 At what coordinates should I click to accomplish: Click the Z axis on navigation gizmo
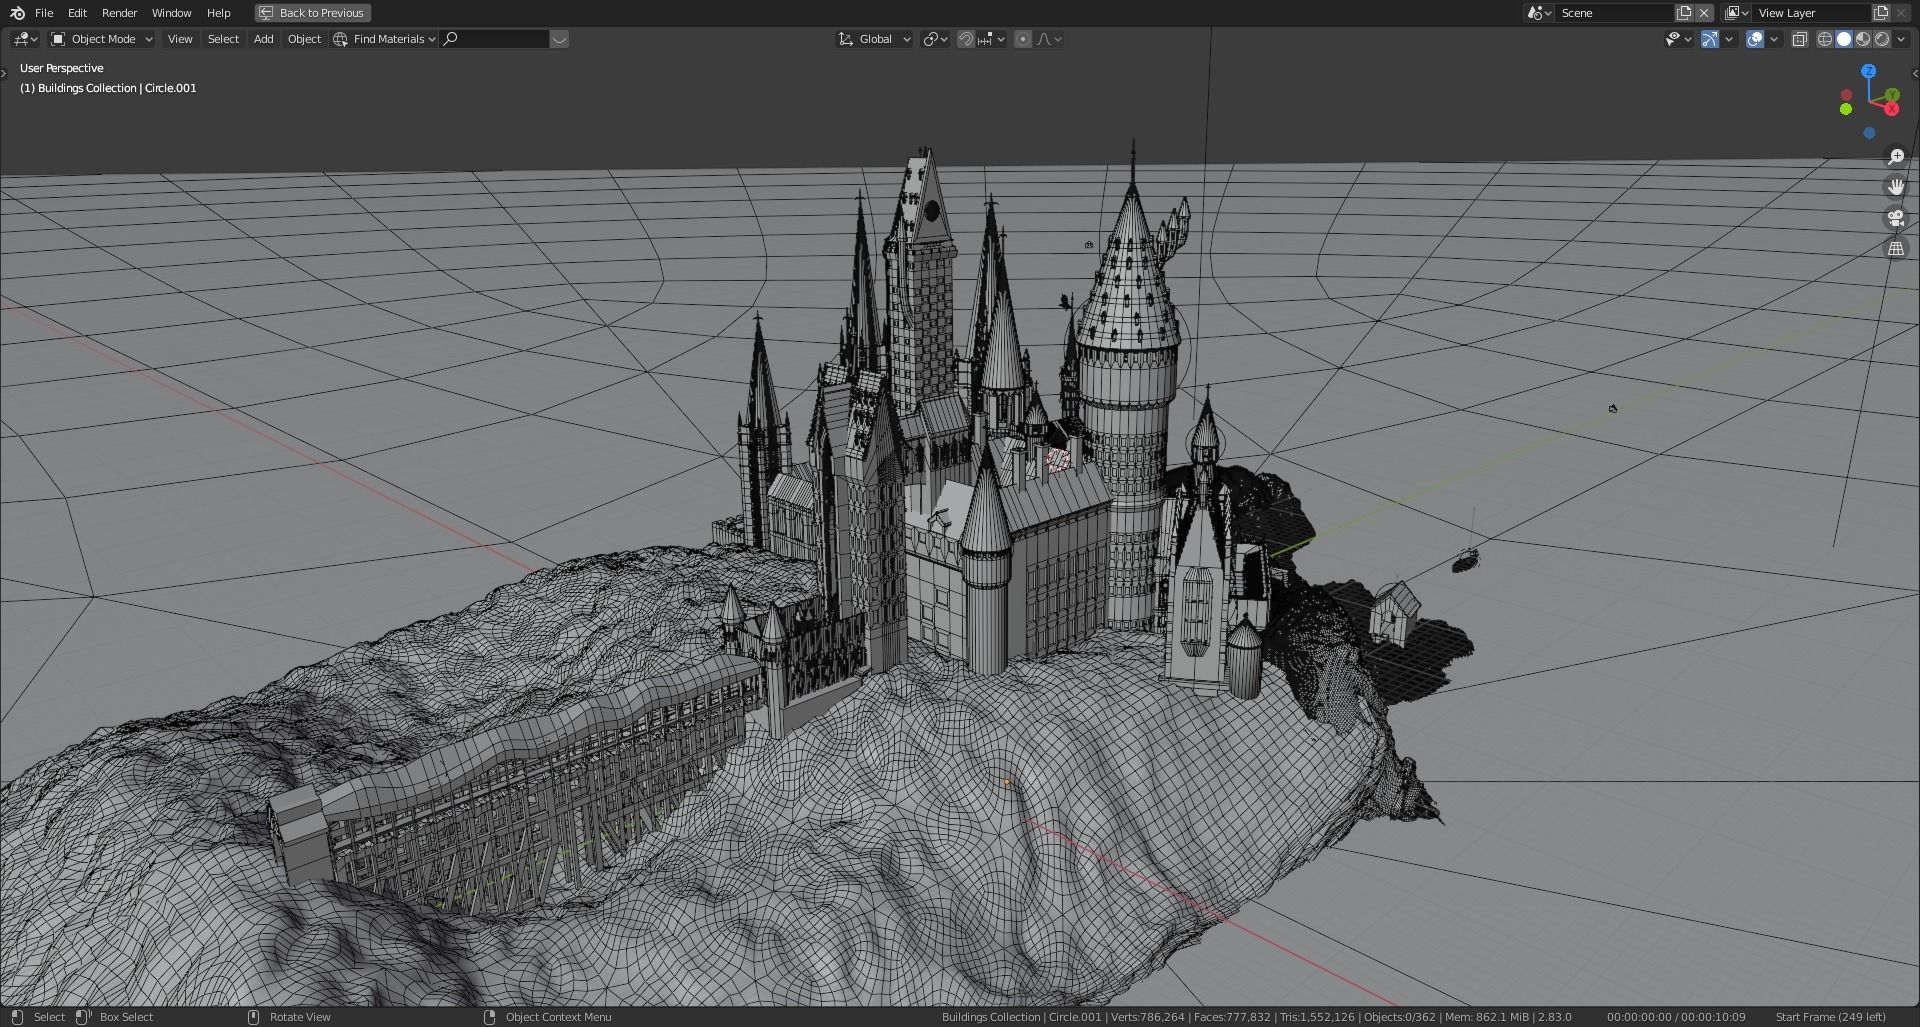(1868, 71)
